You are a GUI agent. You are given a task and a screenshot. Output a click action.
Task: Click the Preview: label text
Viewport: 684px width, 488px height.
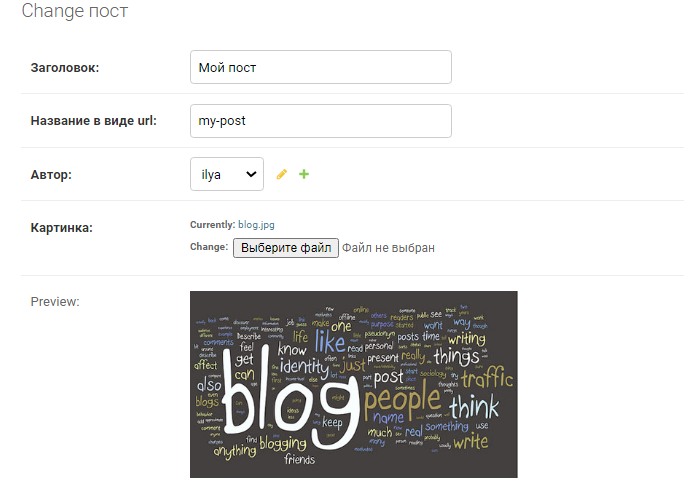click(55, 302)
